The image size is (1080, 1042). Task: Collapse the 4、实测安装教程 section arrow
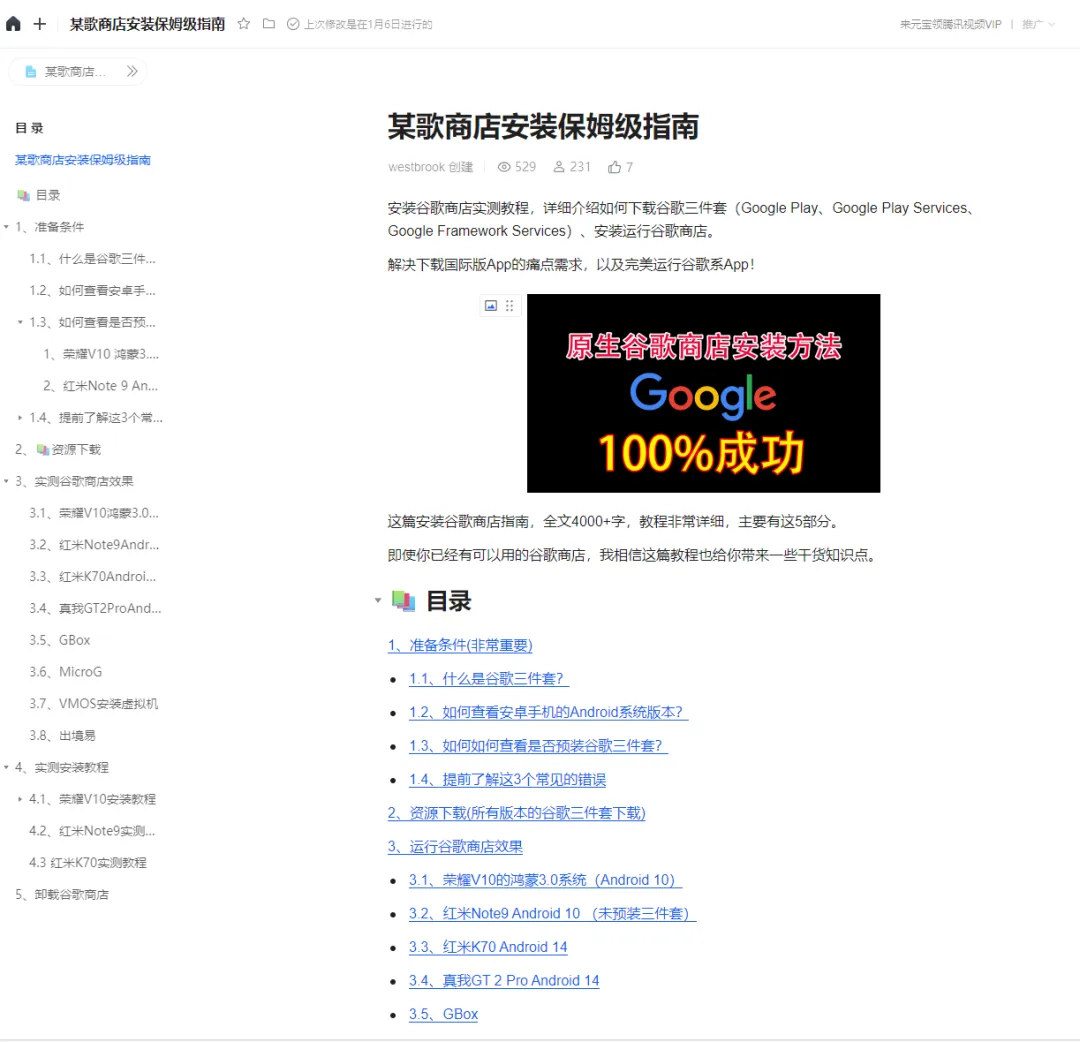[6, 767]
